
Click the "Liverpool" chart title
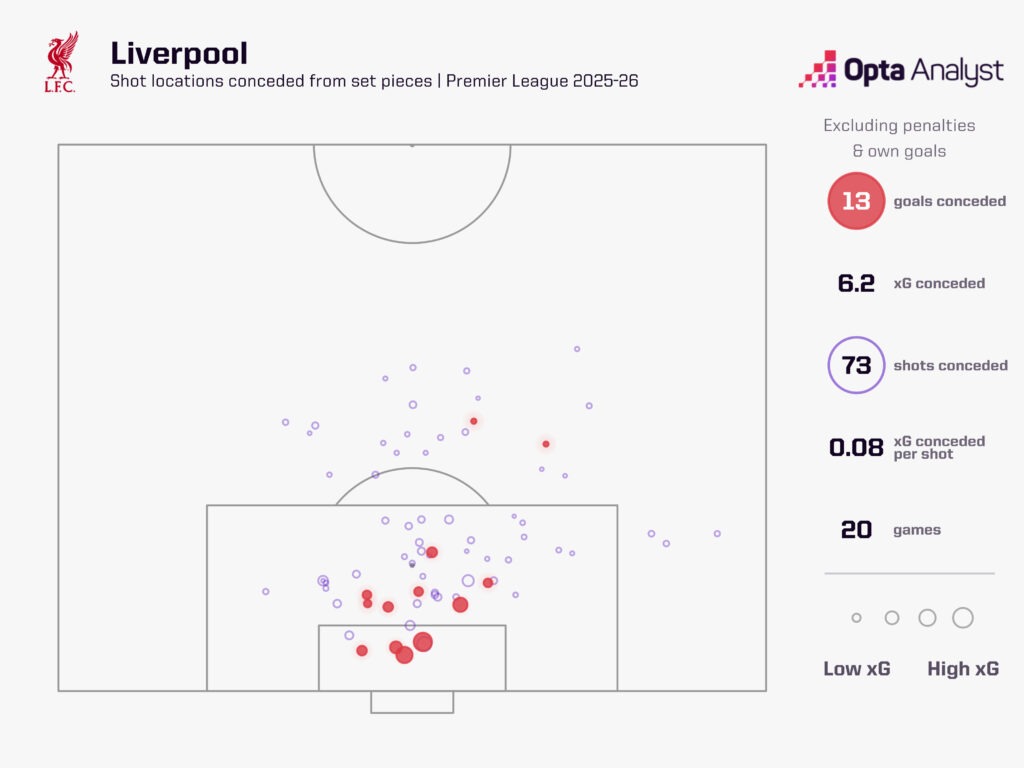[179, 53]
